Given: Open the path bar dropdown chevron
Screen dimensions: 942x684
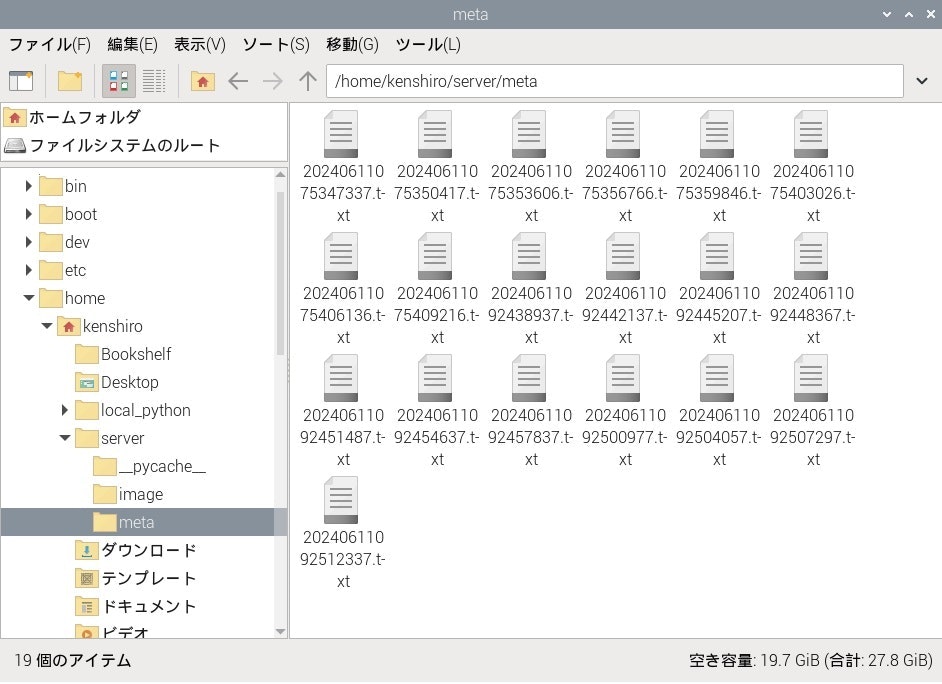Looking at the screenshot, I should pyautogui.click(x=921, y=81).
